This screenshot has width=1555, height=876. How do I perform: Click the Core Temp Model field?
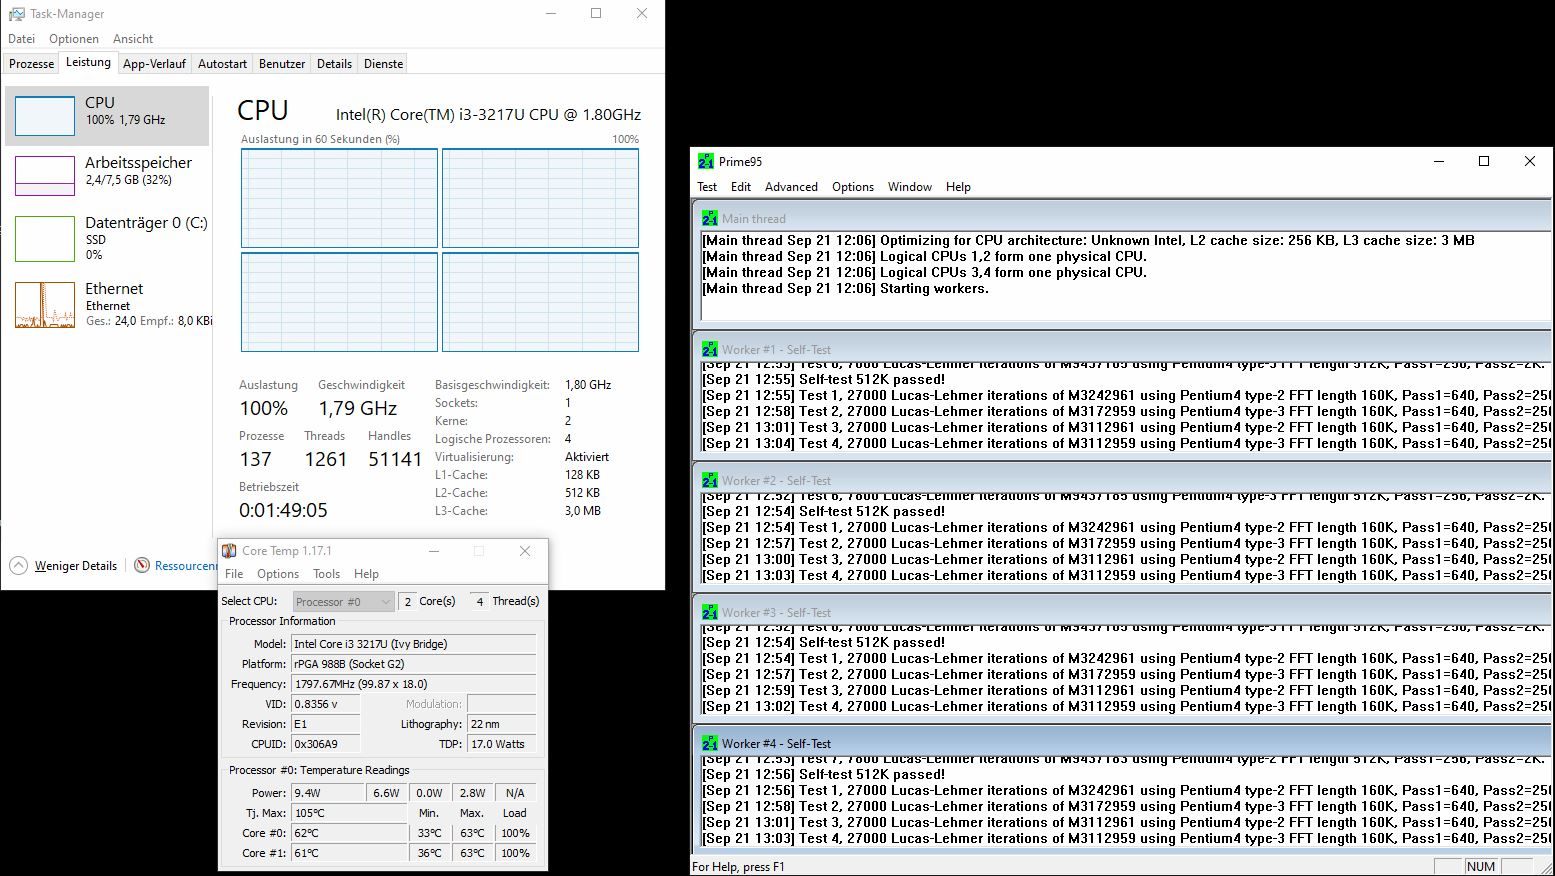tap(413, 644)
